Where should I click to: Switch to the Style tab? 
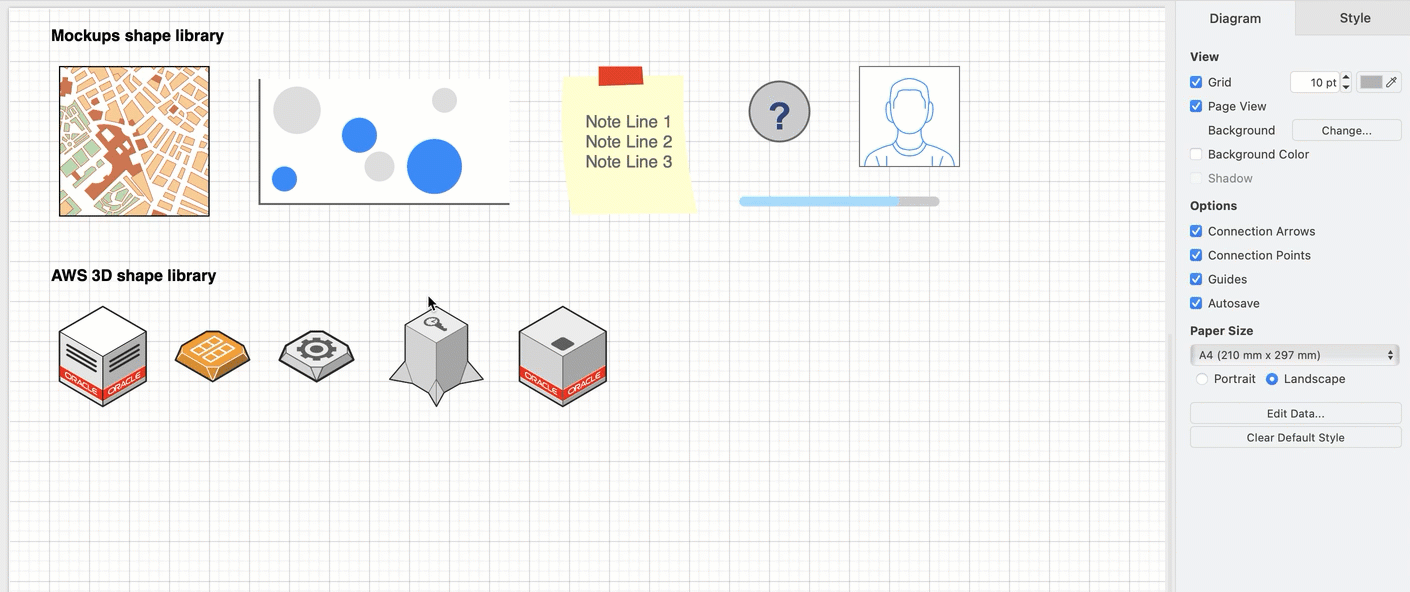[x=1354, y=18]
